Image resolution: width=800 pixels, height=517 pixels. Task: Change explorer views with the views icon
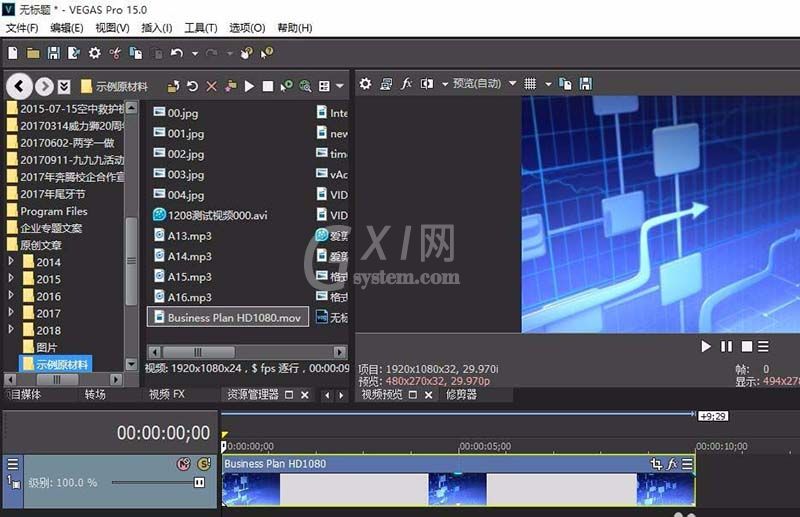[x=324, y=86]
